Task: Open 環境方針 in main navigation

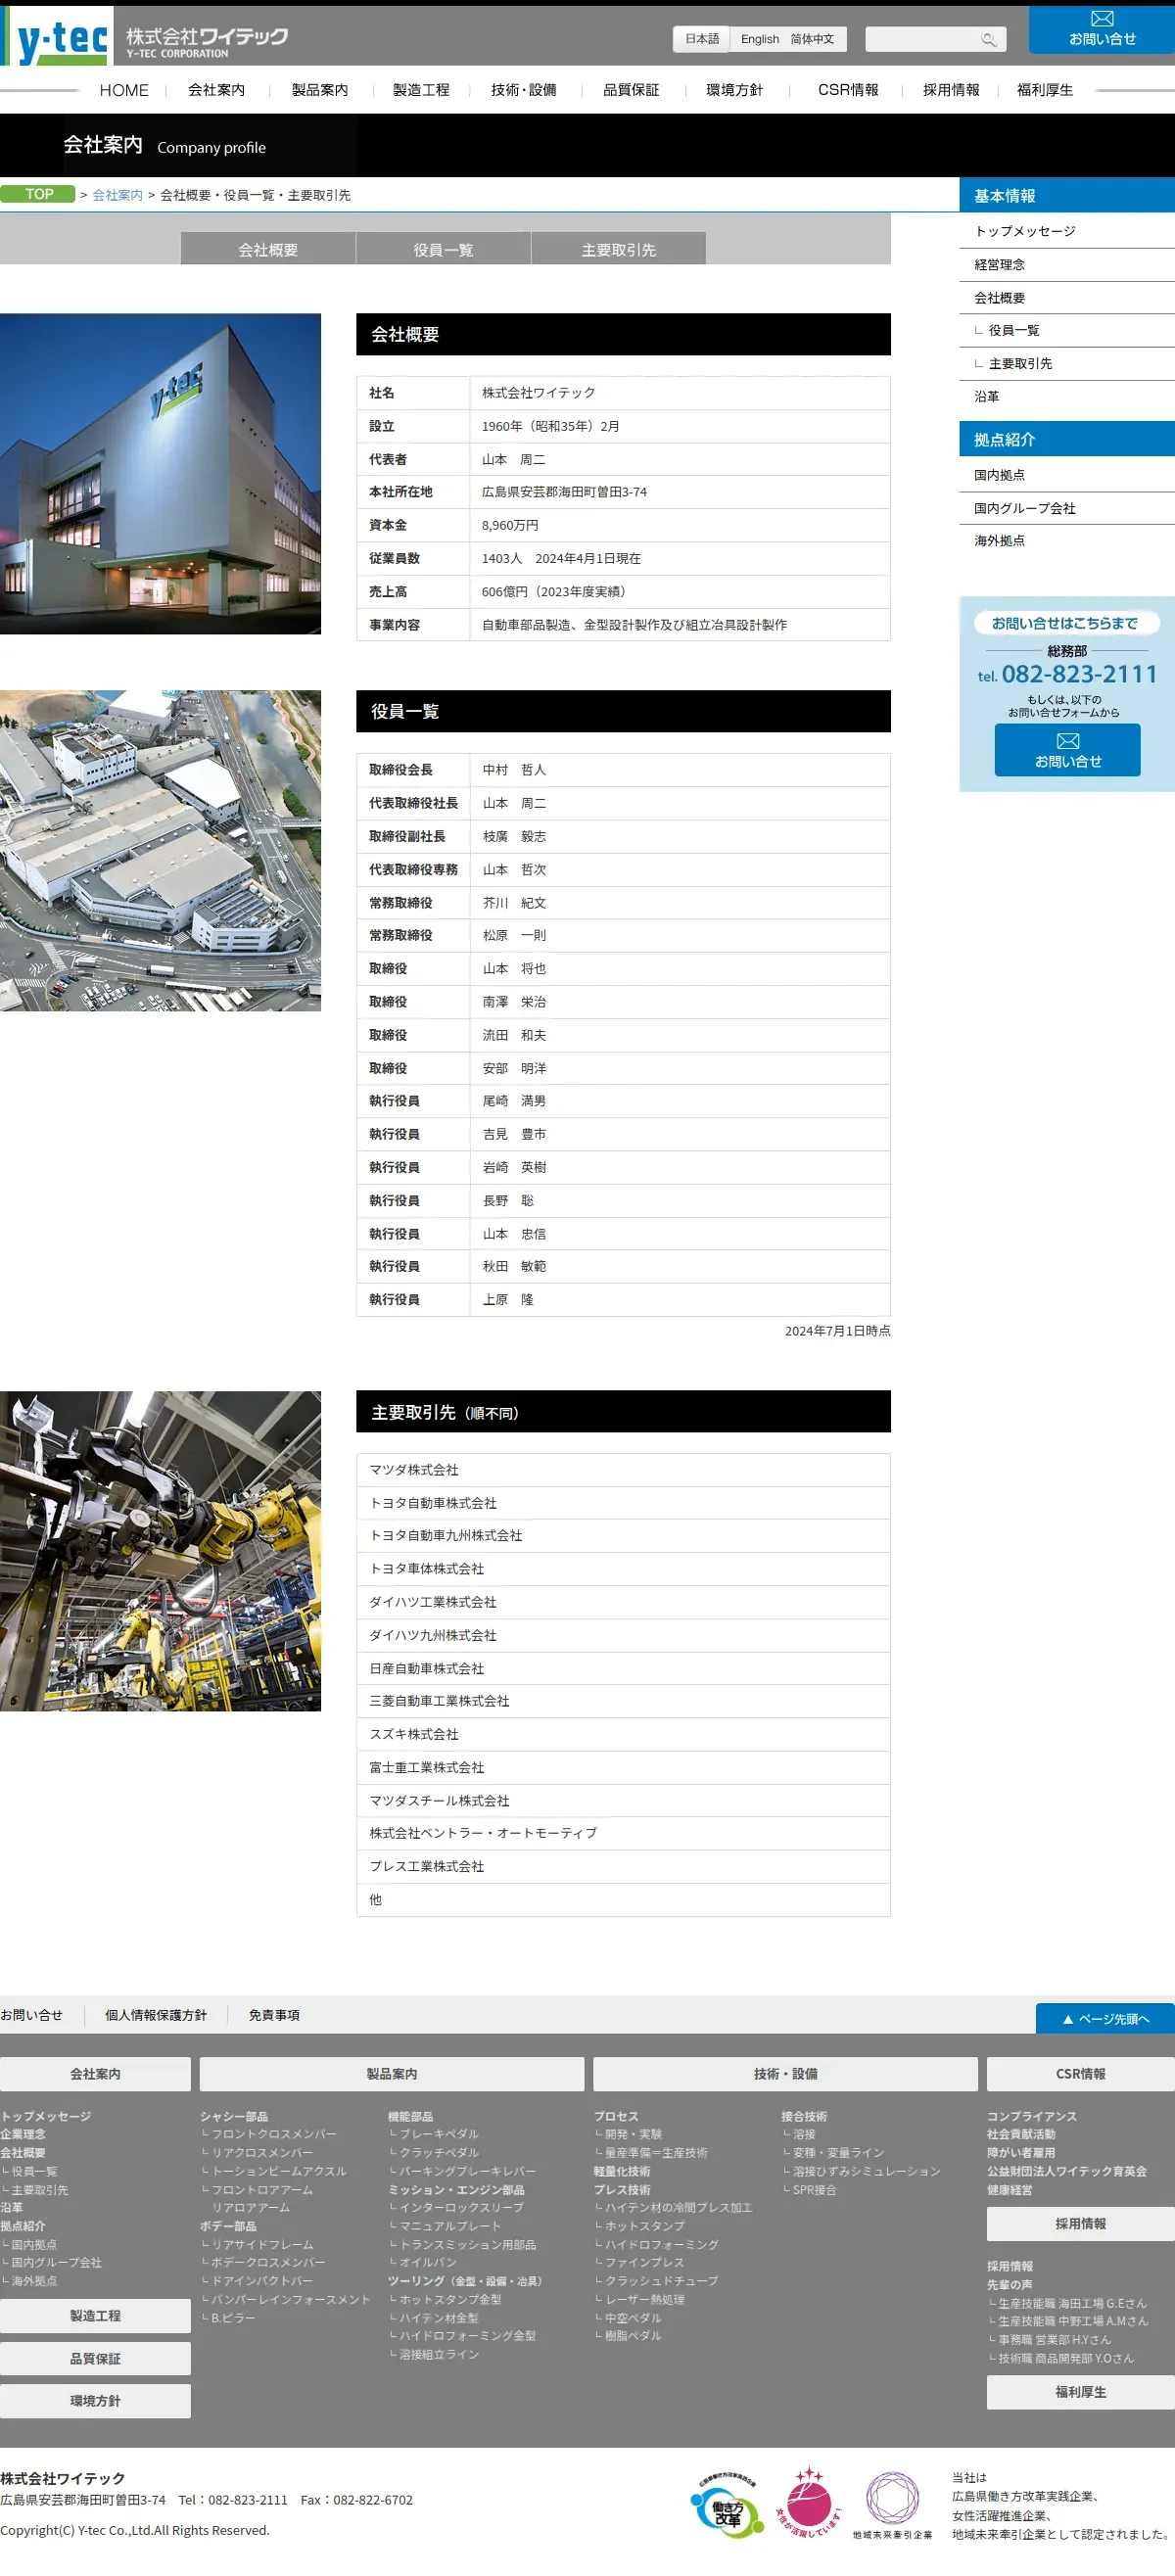Action: tap(735, 90)
